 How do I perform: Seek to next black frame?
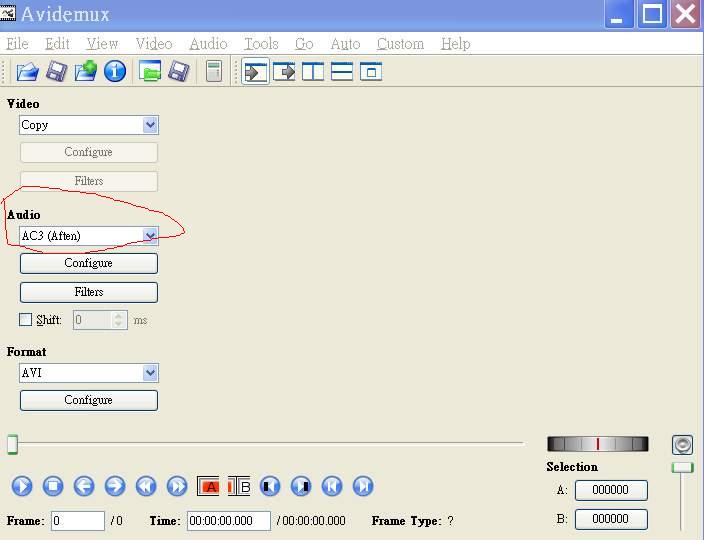click(x=301, y=486)
